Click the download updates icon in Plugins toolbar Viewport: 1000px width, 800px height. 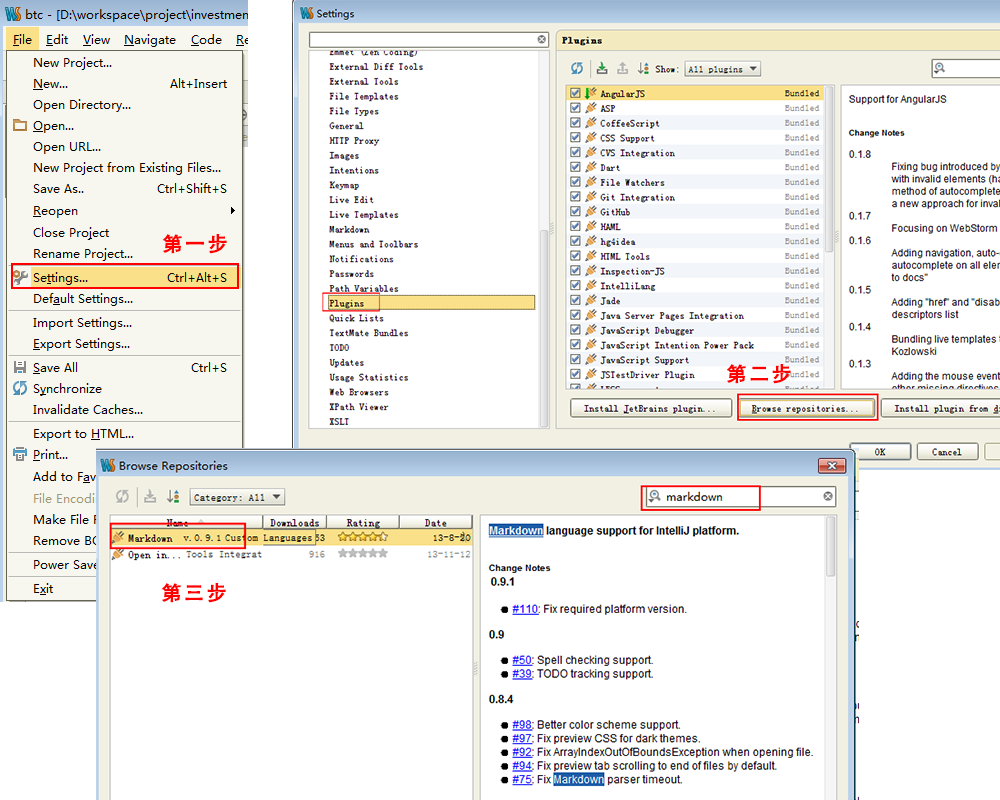tap(602, 68)
